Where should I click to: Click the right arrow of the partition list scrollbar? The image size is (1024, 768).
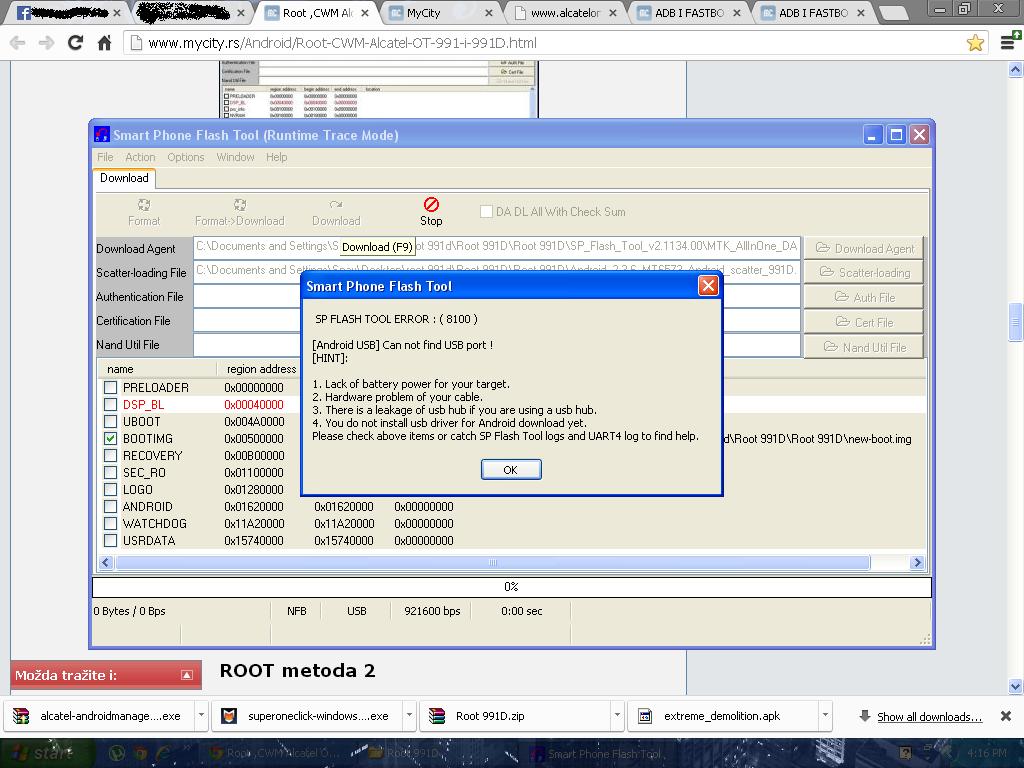coord(917,562)
